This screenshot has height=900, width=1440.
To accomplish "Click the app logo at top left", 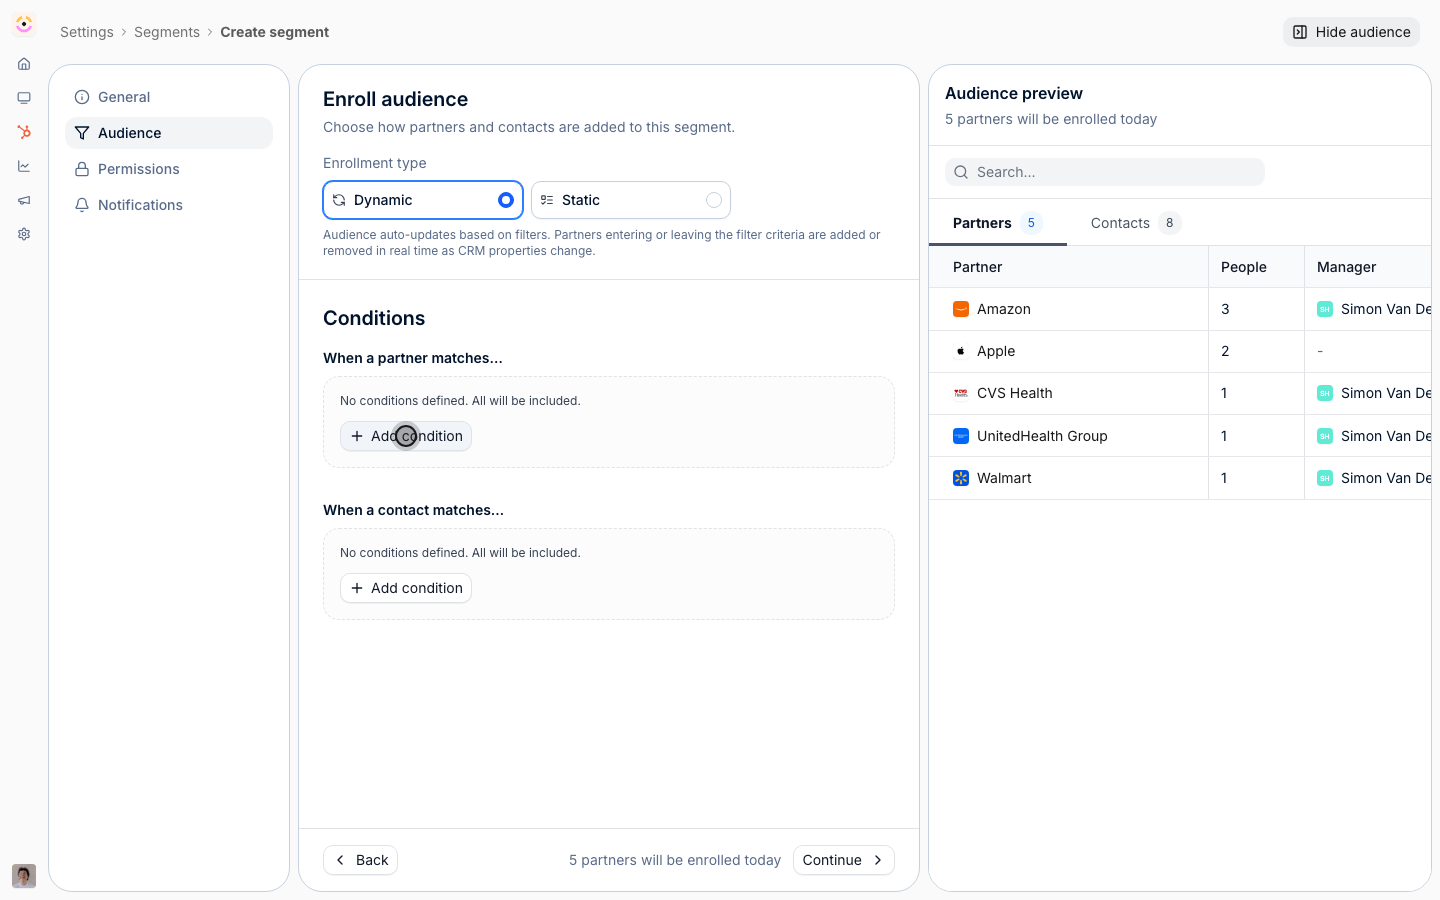I will coord(24,24).
